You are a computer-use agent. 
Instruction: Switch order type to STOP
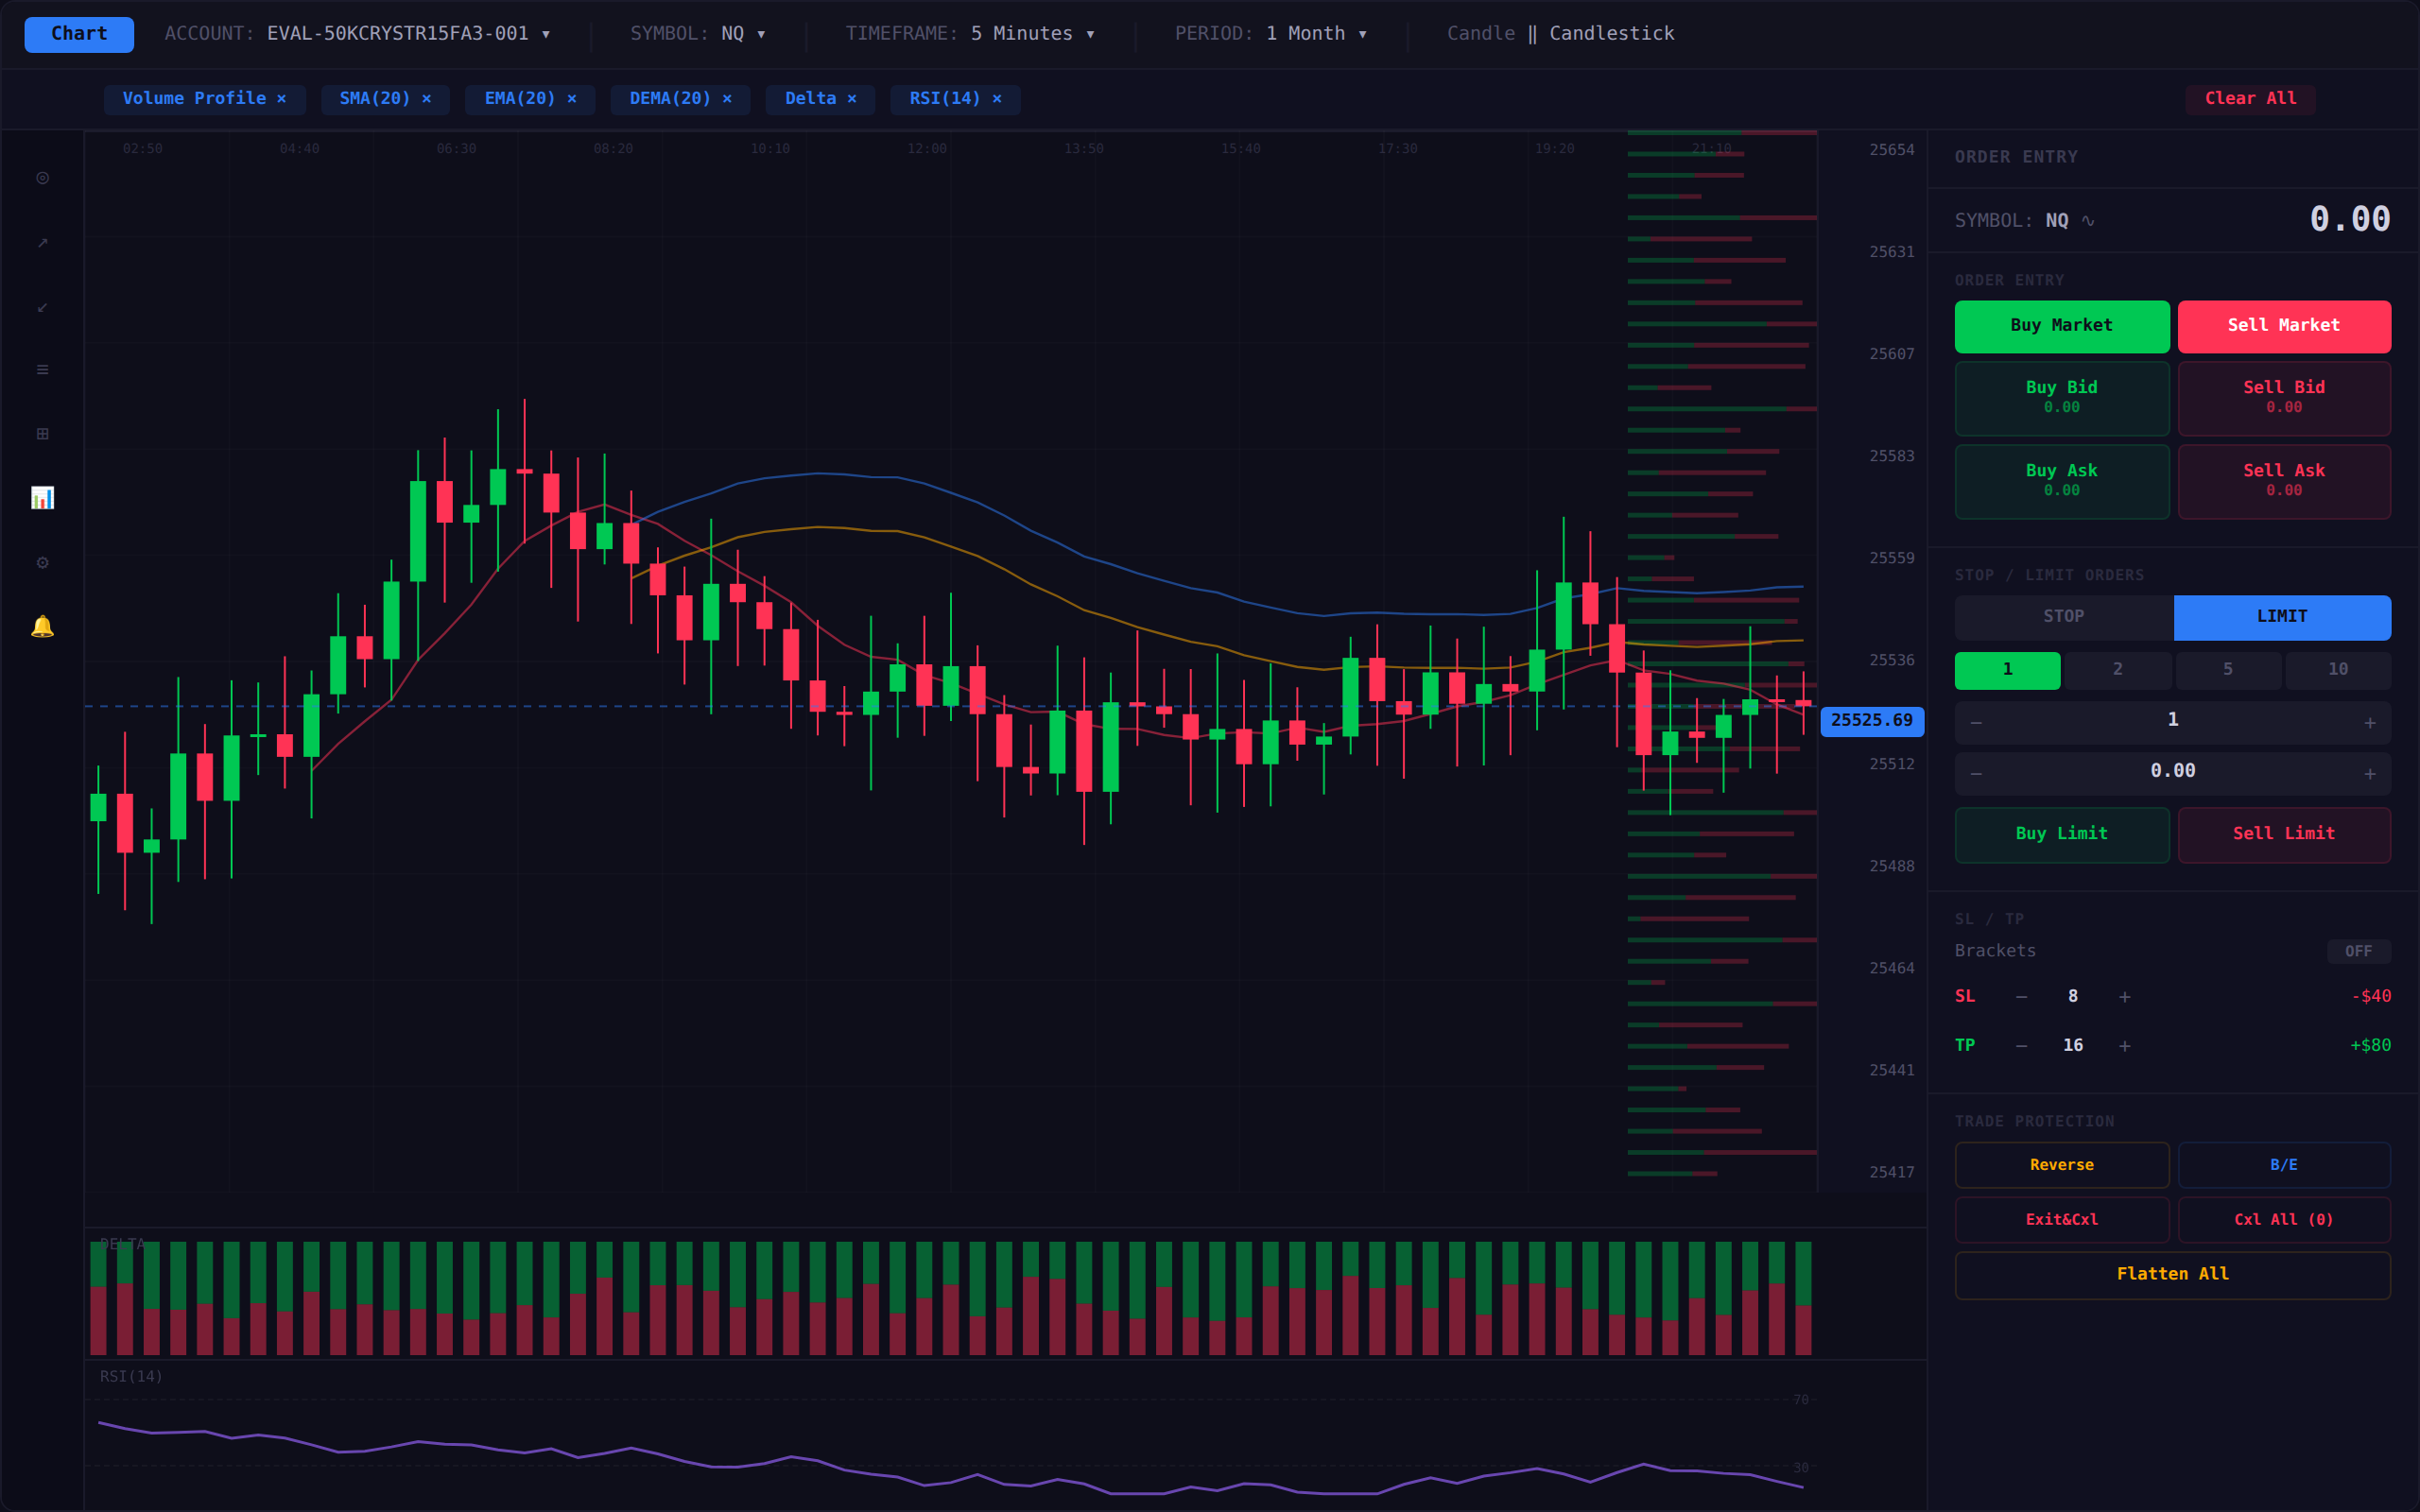tap(2062, 617)
